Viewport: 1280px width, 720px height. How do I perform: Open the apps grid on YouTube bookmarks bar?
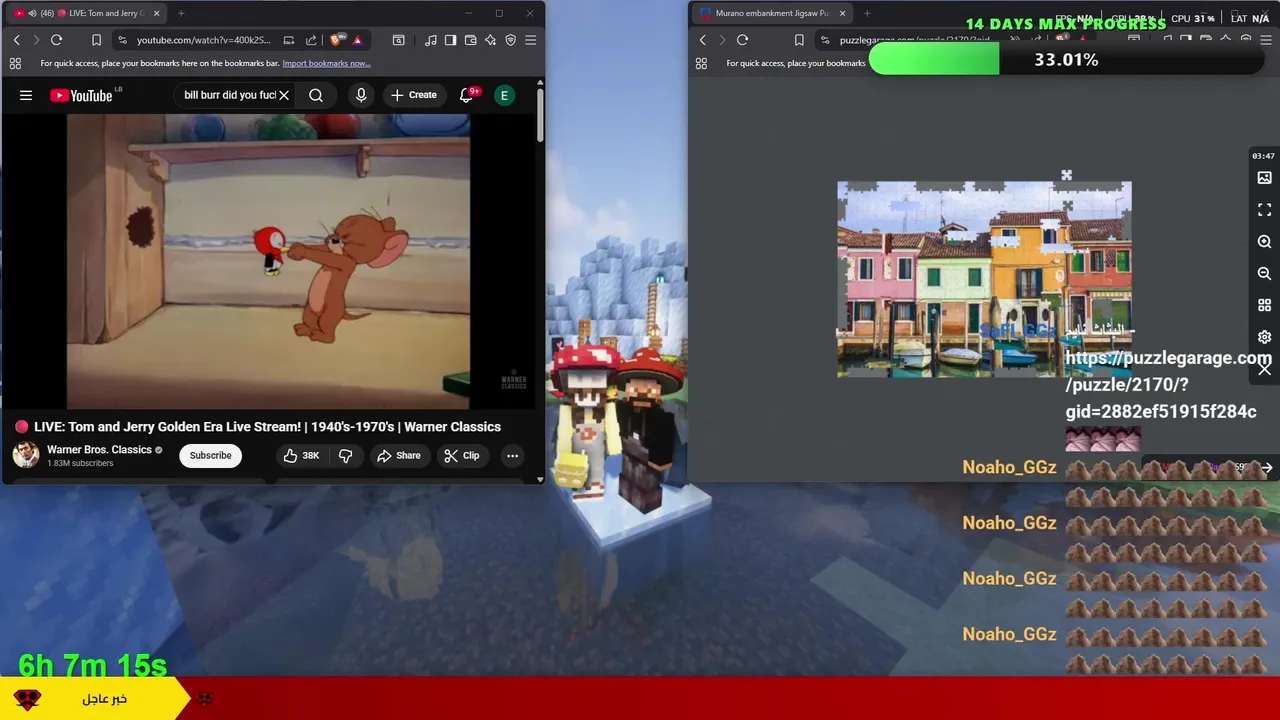(x=15, y=63)
